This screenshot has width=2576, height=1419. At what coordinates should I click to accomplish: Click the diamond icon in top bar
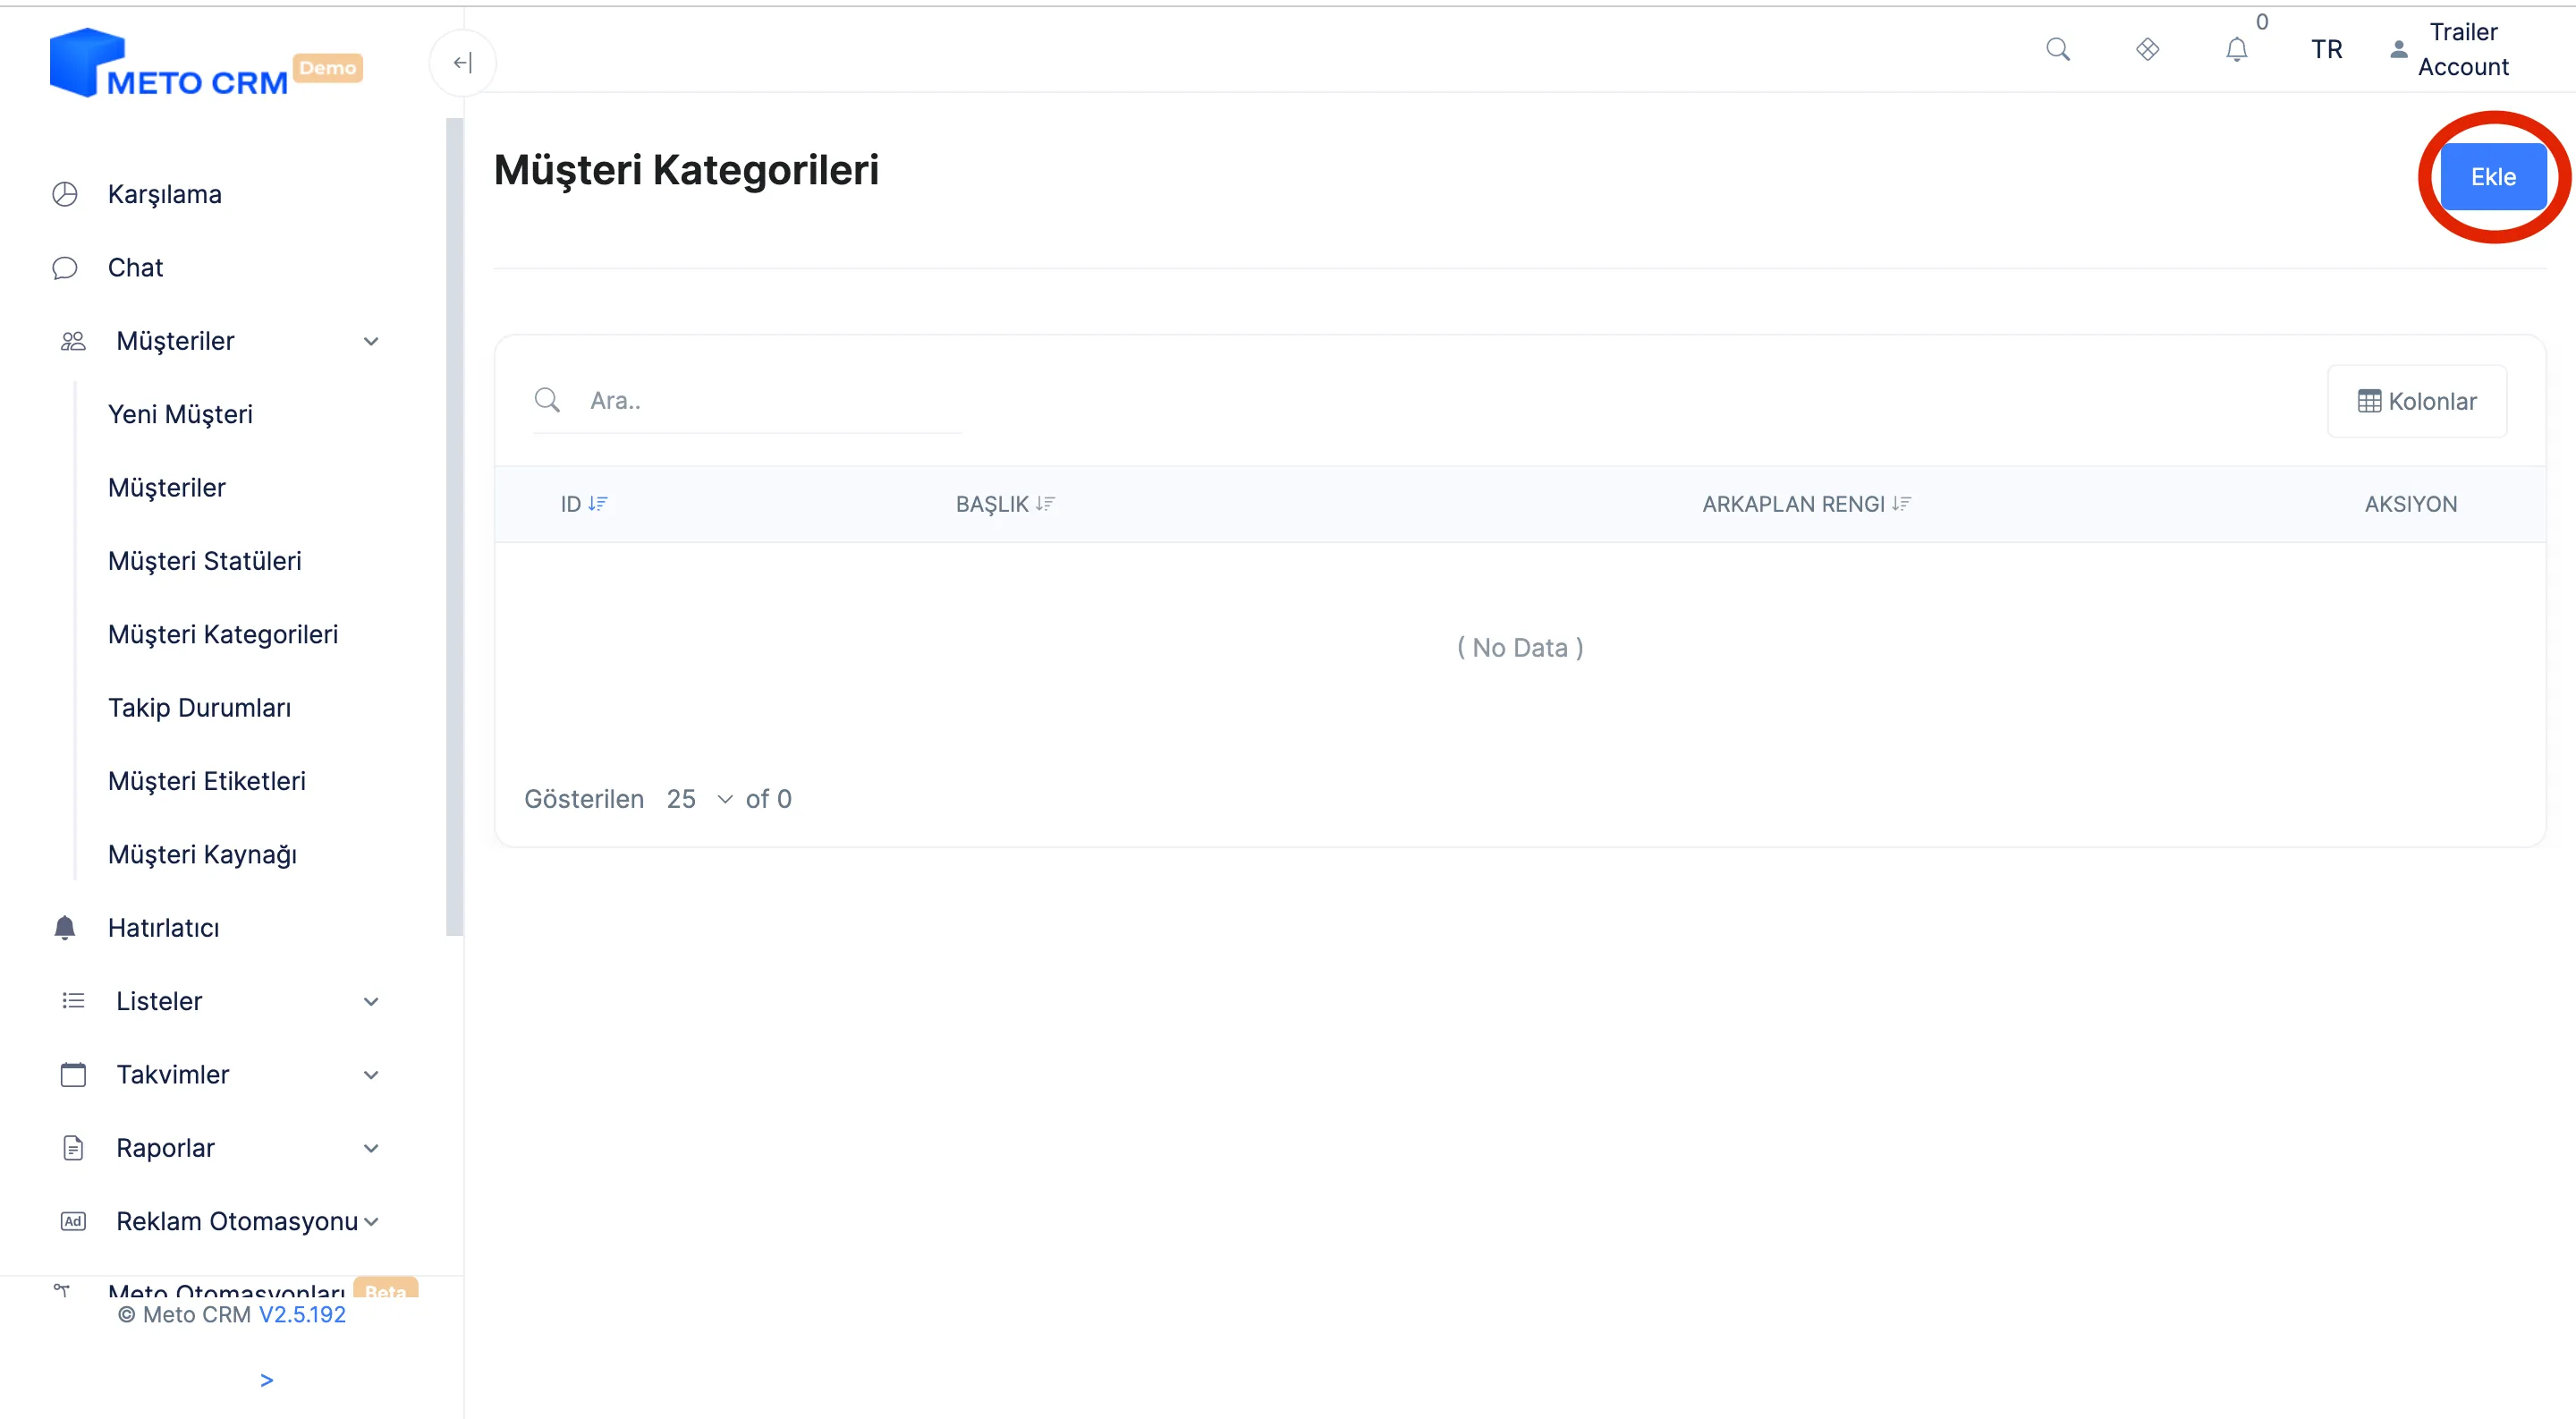point(2147,49)
